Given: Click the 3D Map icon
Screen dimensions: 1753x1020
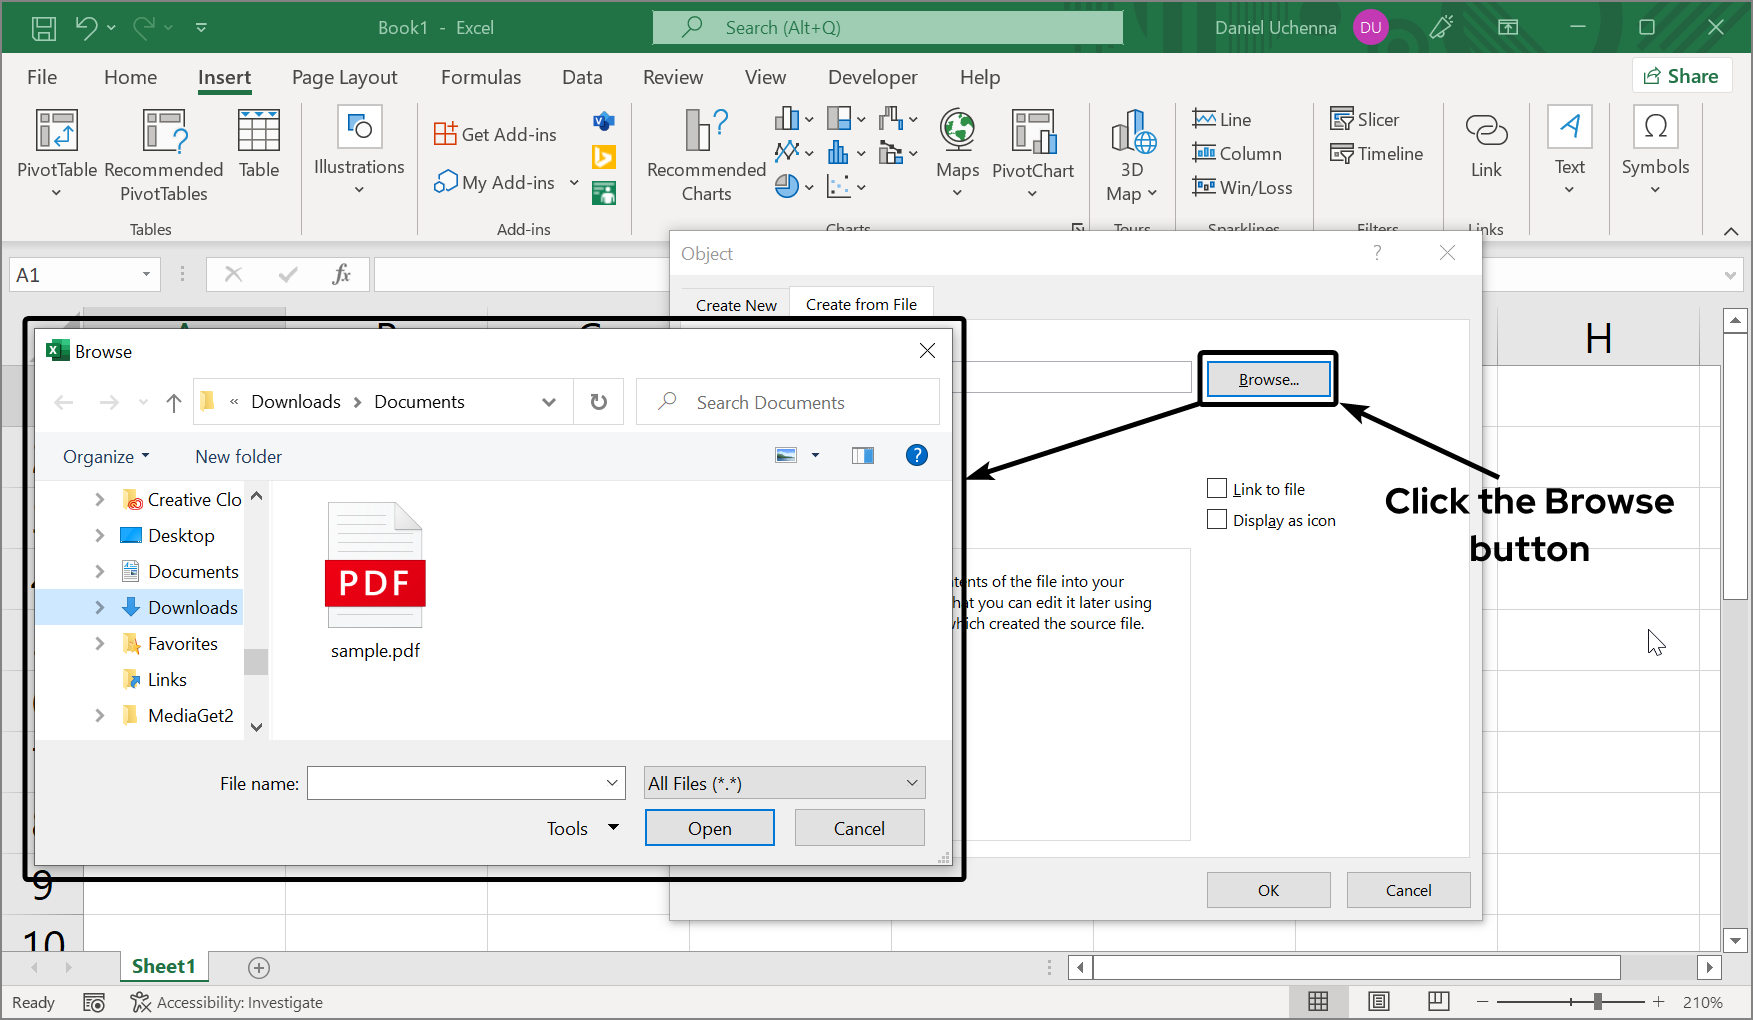Looking at the screenshot, I should (x=1132, y=132).
